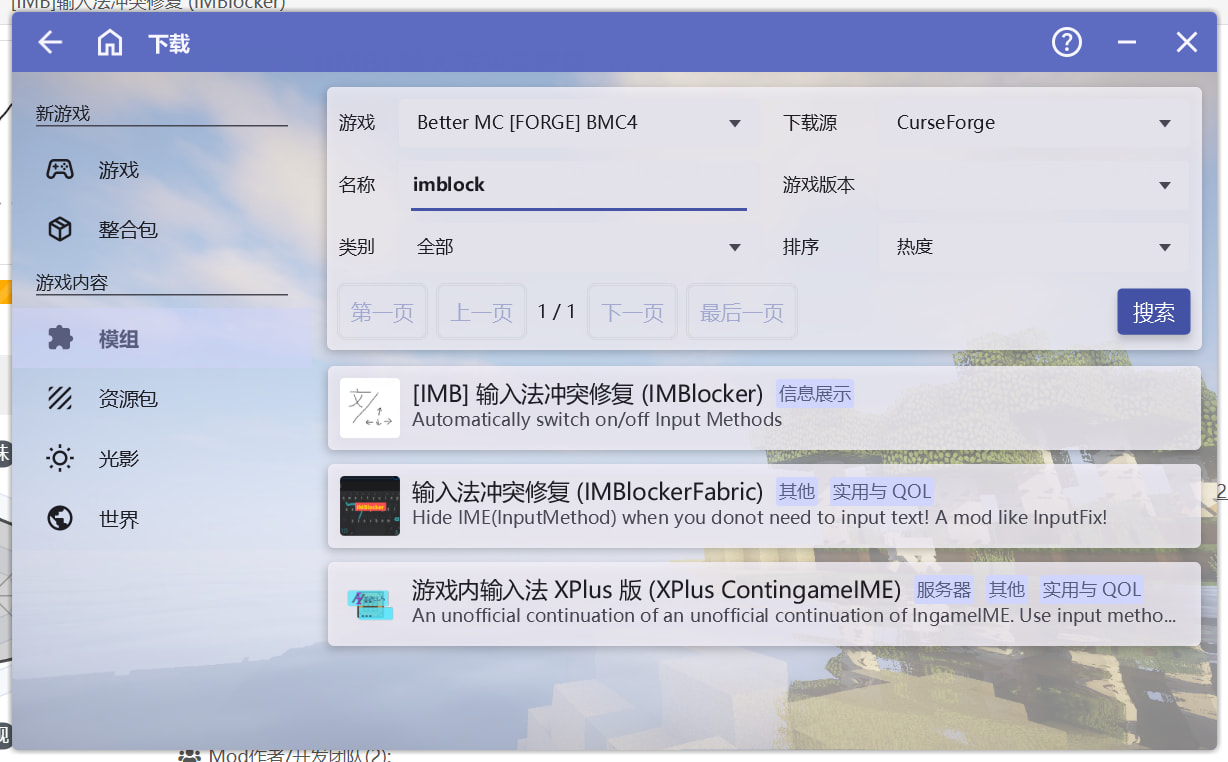Open the 类别 全部 dropdown
Screen dimensions: 1228x762
pyautogui.click(x=578, y=247)
